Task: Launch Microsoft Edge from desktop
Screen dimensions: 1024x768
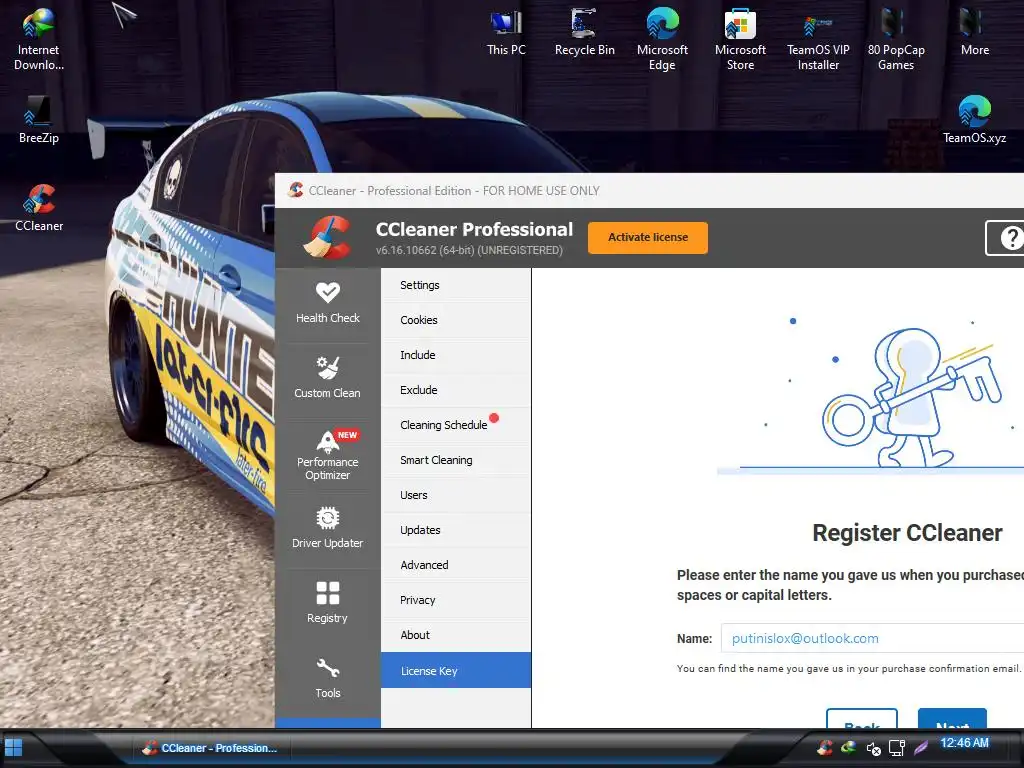Action: [662, 39]
